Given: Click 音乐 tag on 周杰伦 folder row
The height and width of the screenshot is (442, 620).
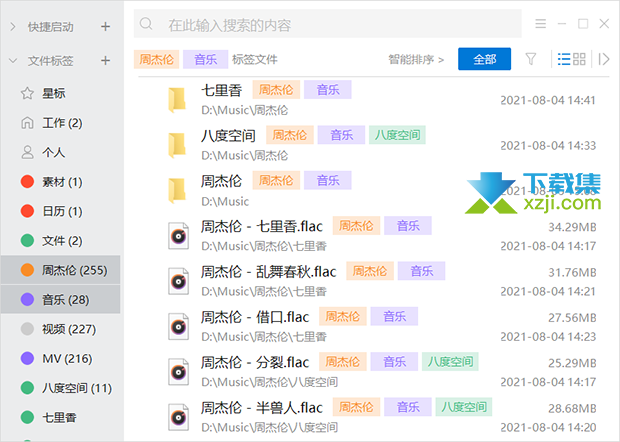Looking at the screenshot, I should coord(328,181).
